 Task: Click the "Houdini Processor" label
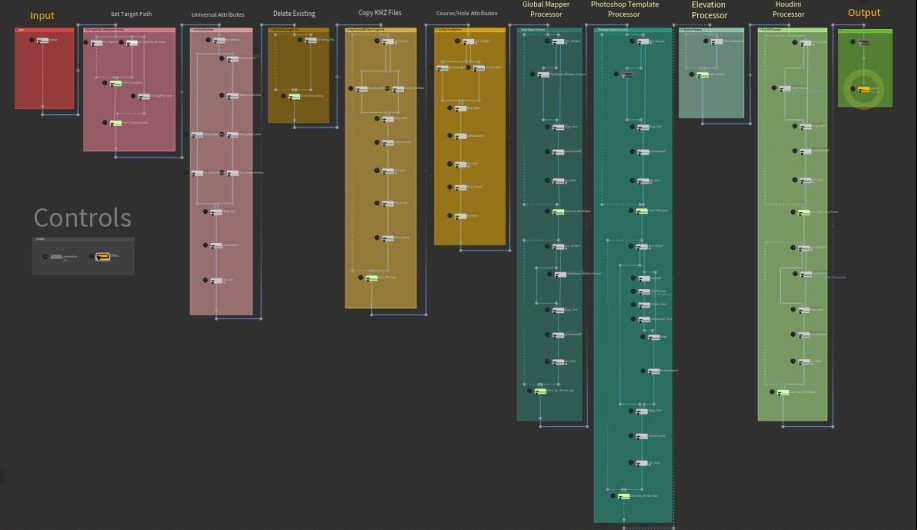coord(788,9)
